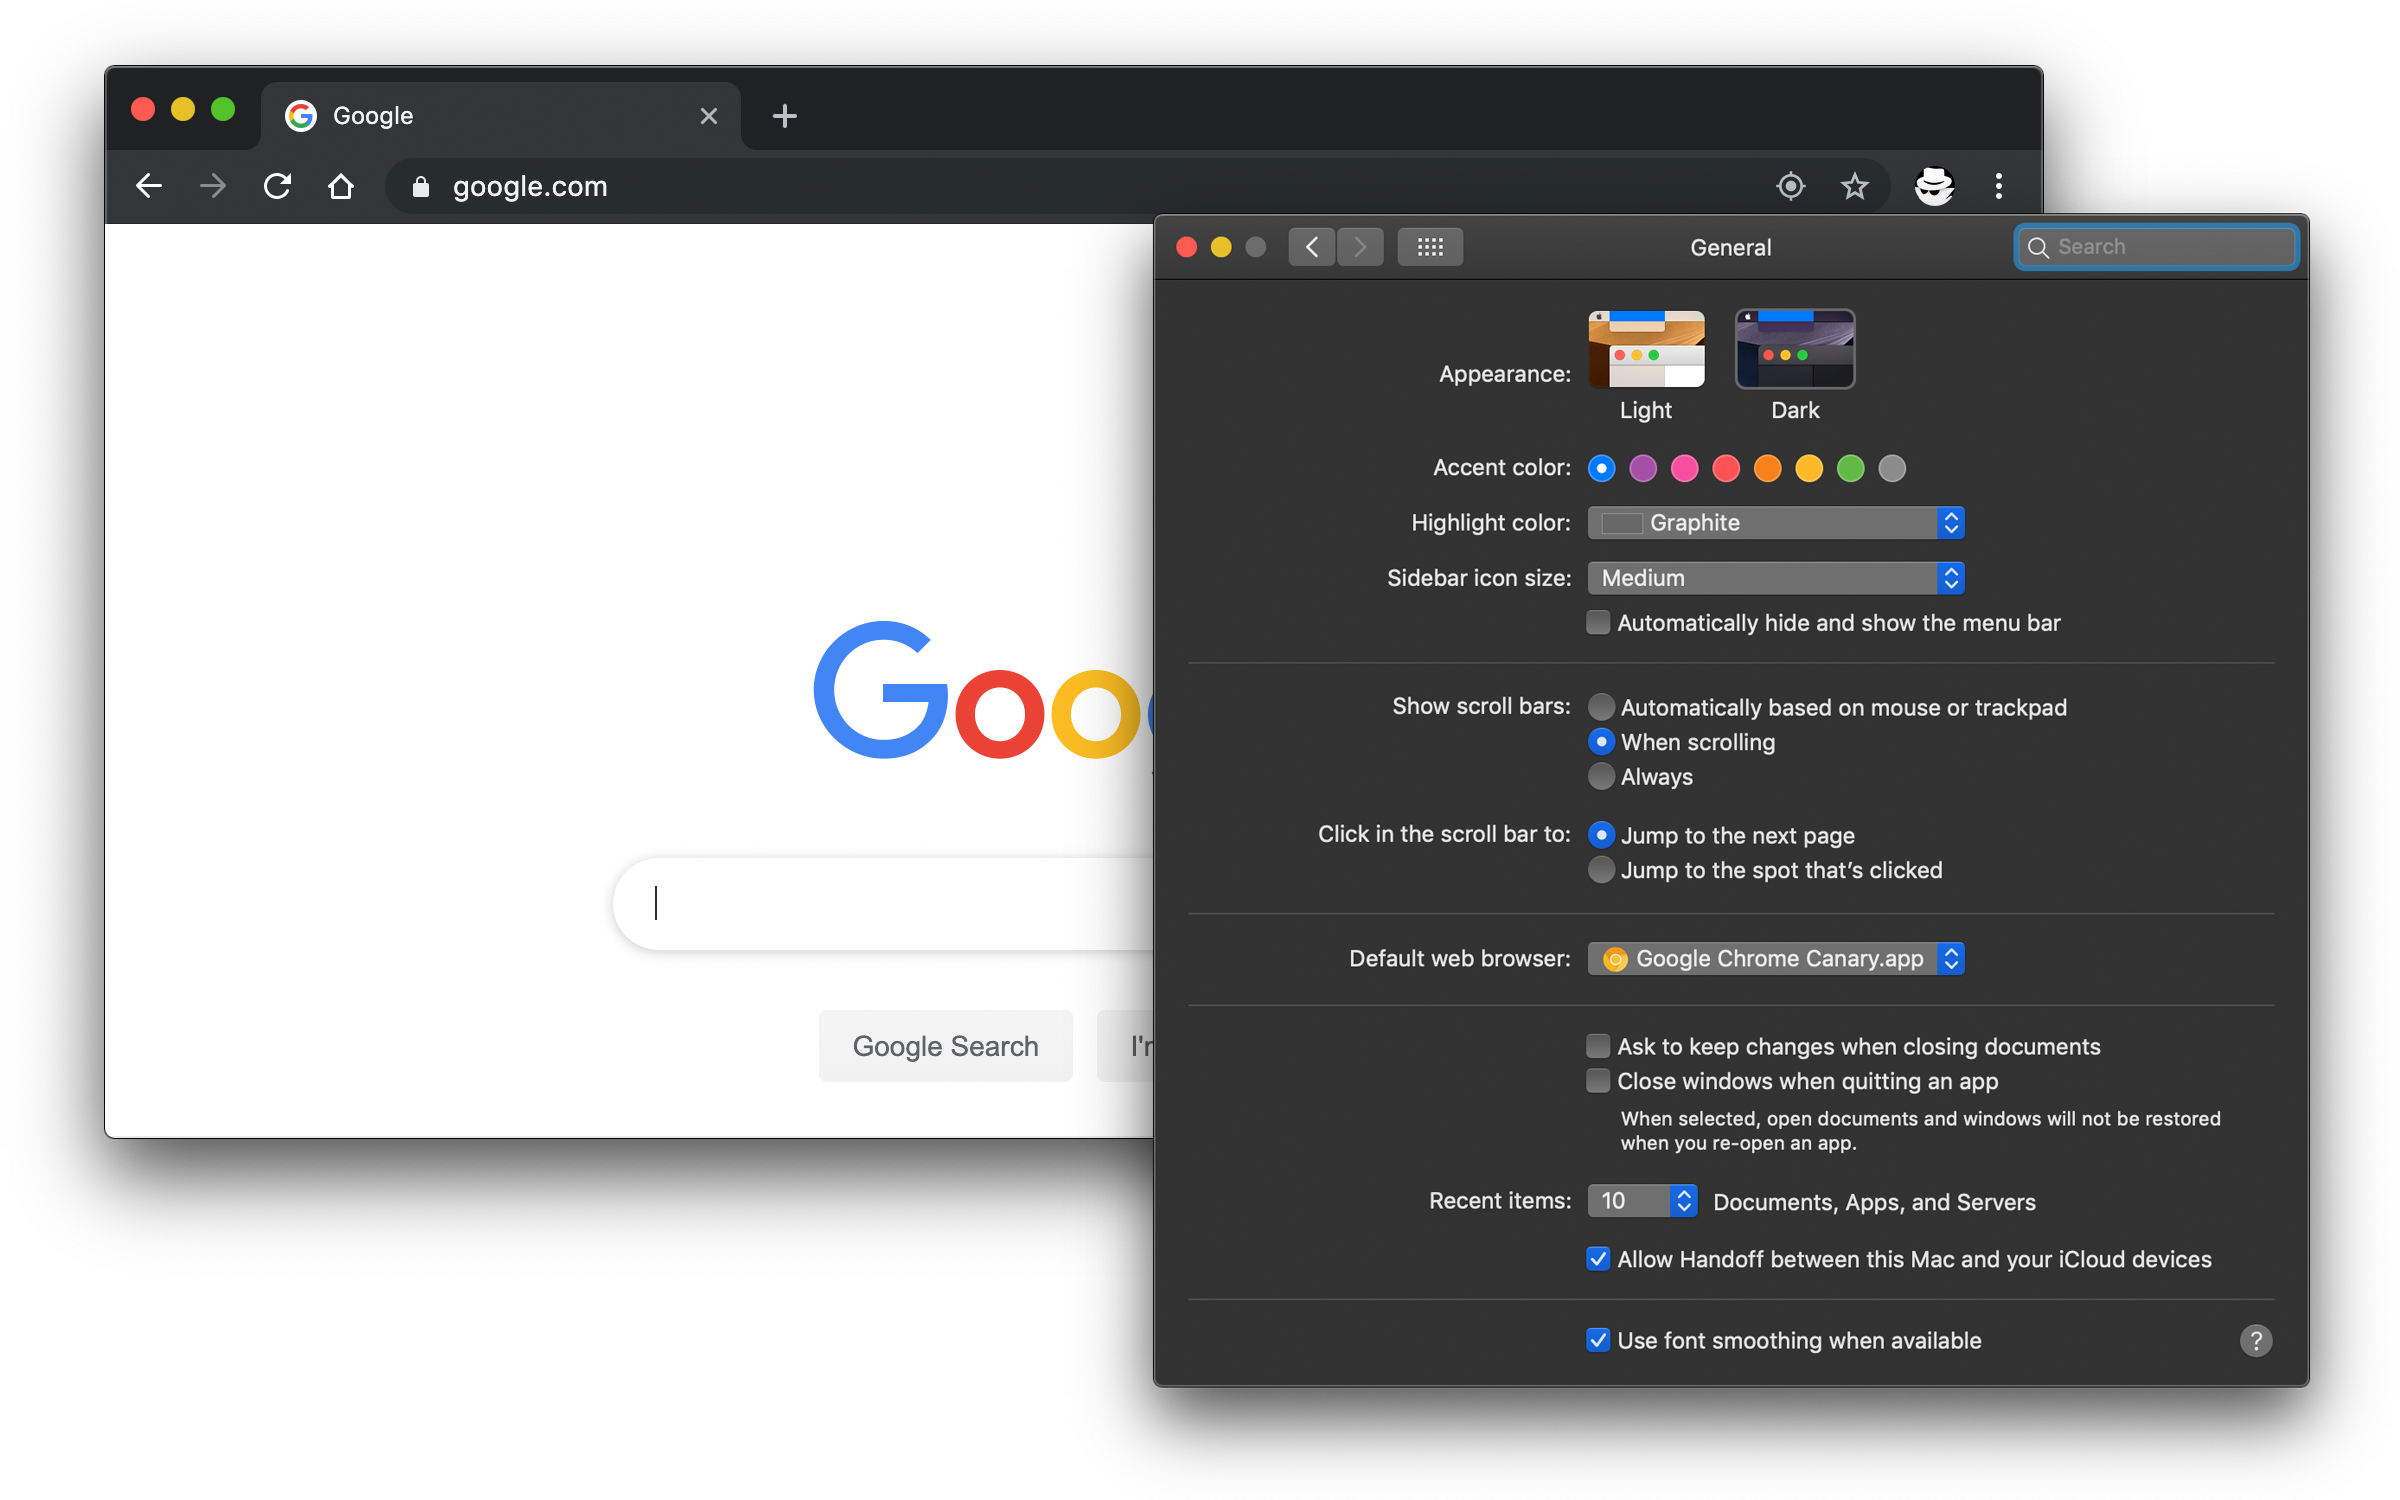The width and height of the screenshot is (2400, 1500).
Task: Select Jump to the next page
Action: [x=1602, y=835]
